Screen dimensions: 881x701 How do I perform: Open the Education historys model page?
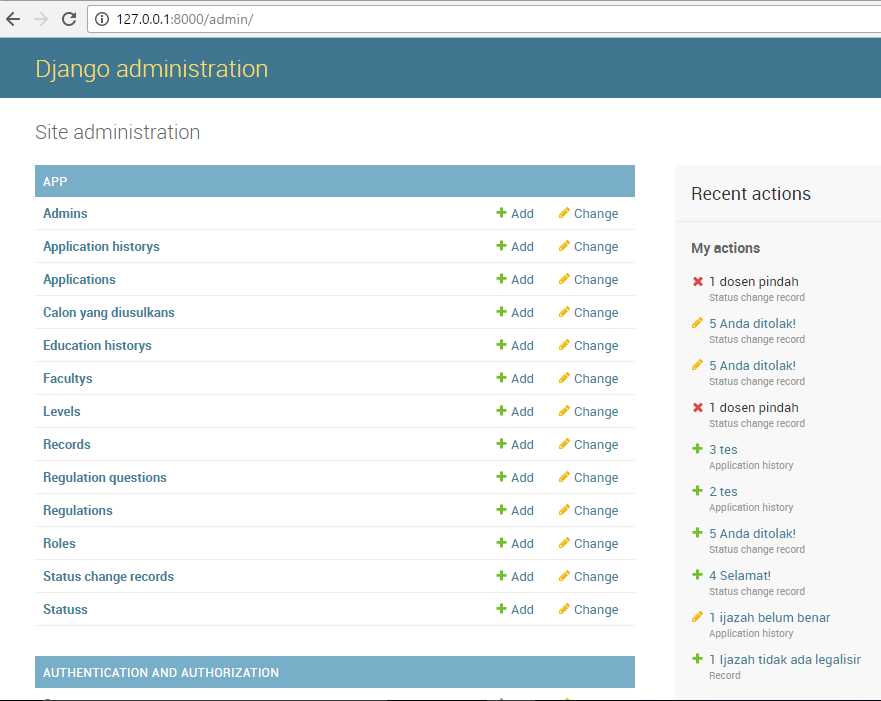click(x=97, y=345)
